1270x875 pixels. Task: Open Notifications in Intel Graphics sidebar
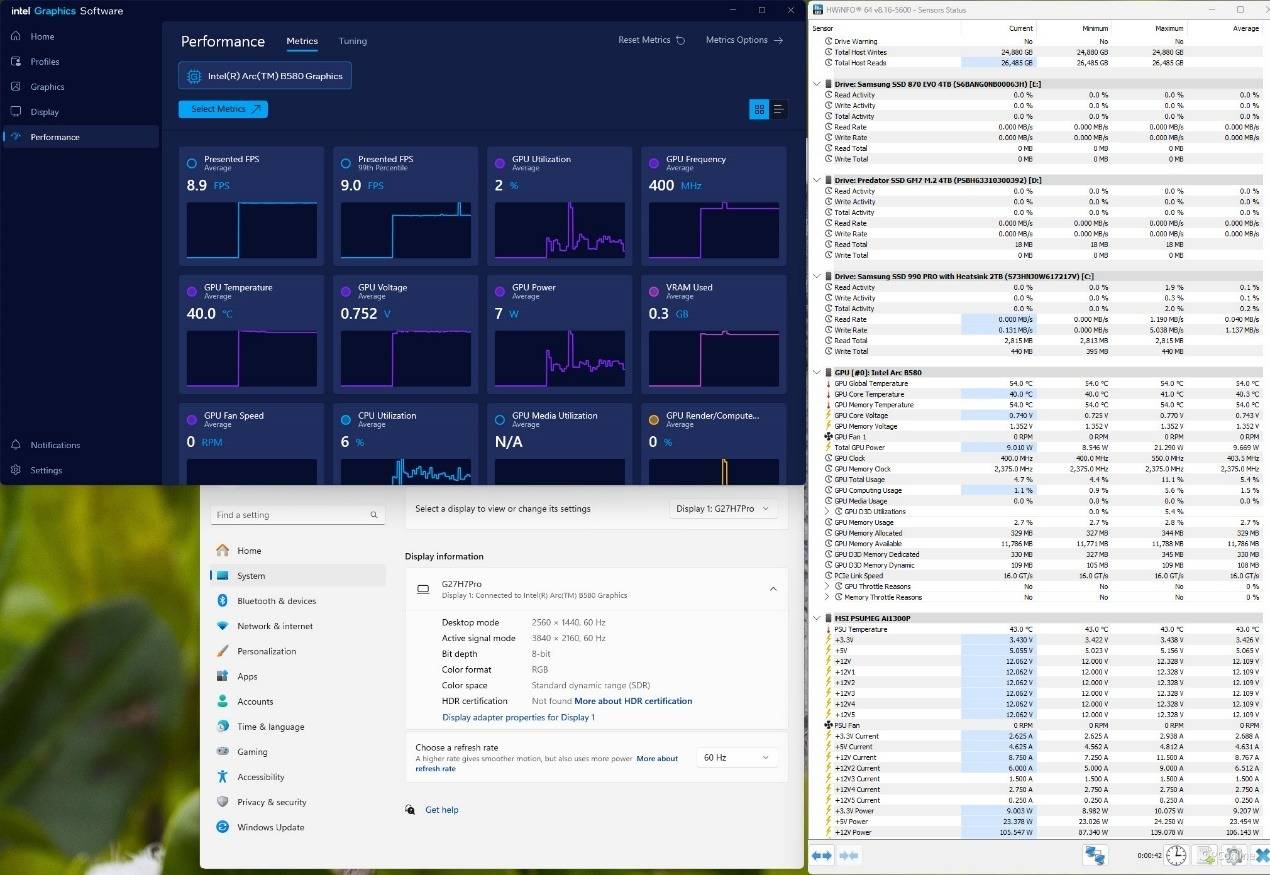pos(55,445)
